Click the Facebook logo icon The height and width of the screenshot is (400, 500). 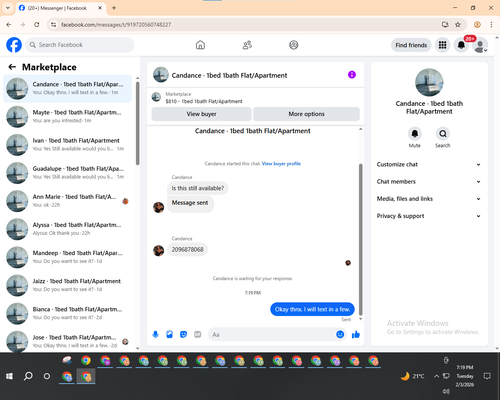[14, 45]
